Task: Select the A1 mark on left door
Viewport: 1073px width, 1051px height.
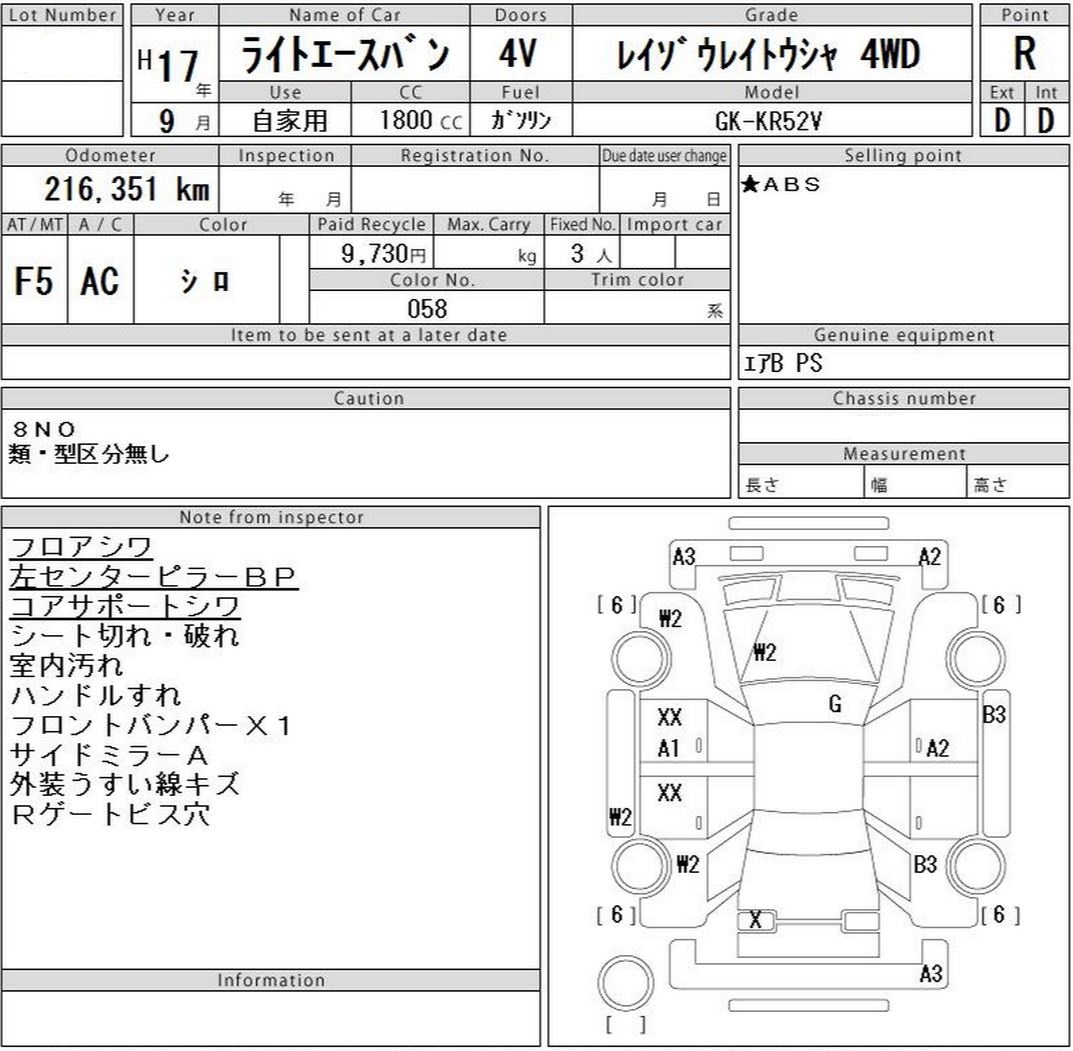Action: tap(669, 749)
